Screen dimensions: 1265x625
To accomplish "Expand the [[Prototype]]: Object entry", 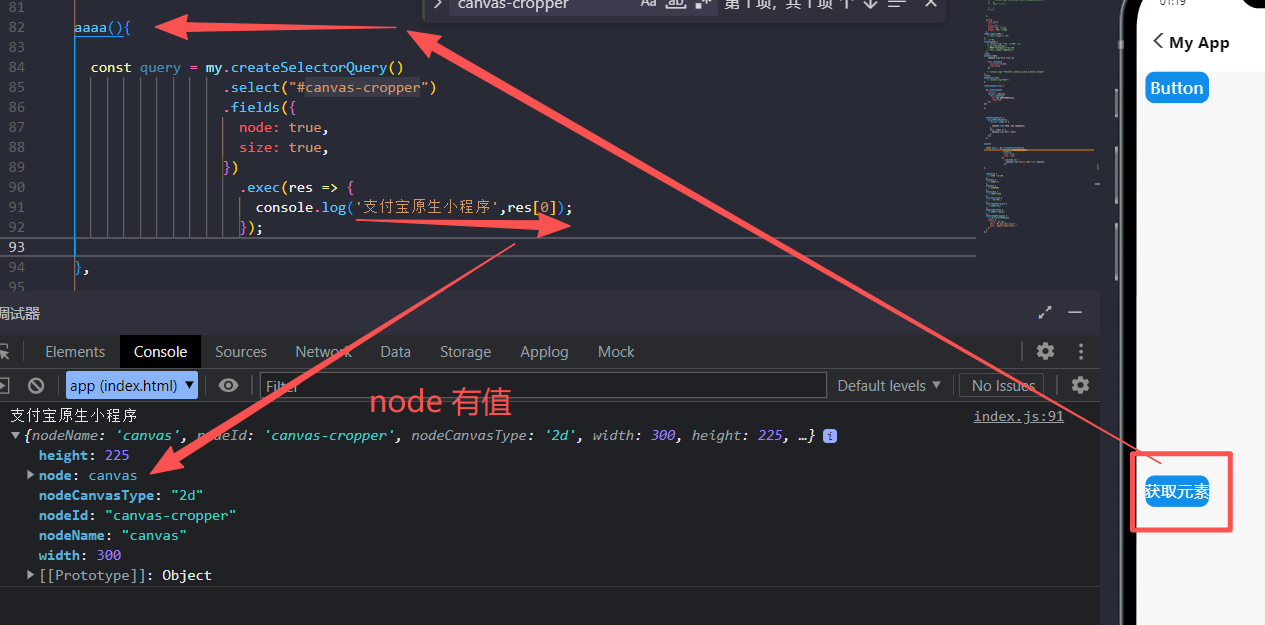I will [31, 575].
